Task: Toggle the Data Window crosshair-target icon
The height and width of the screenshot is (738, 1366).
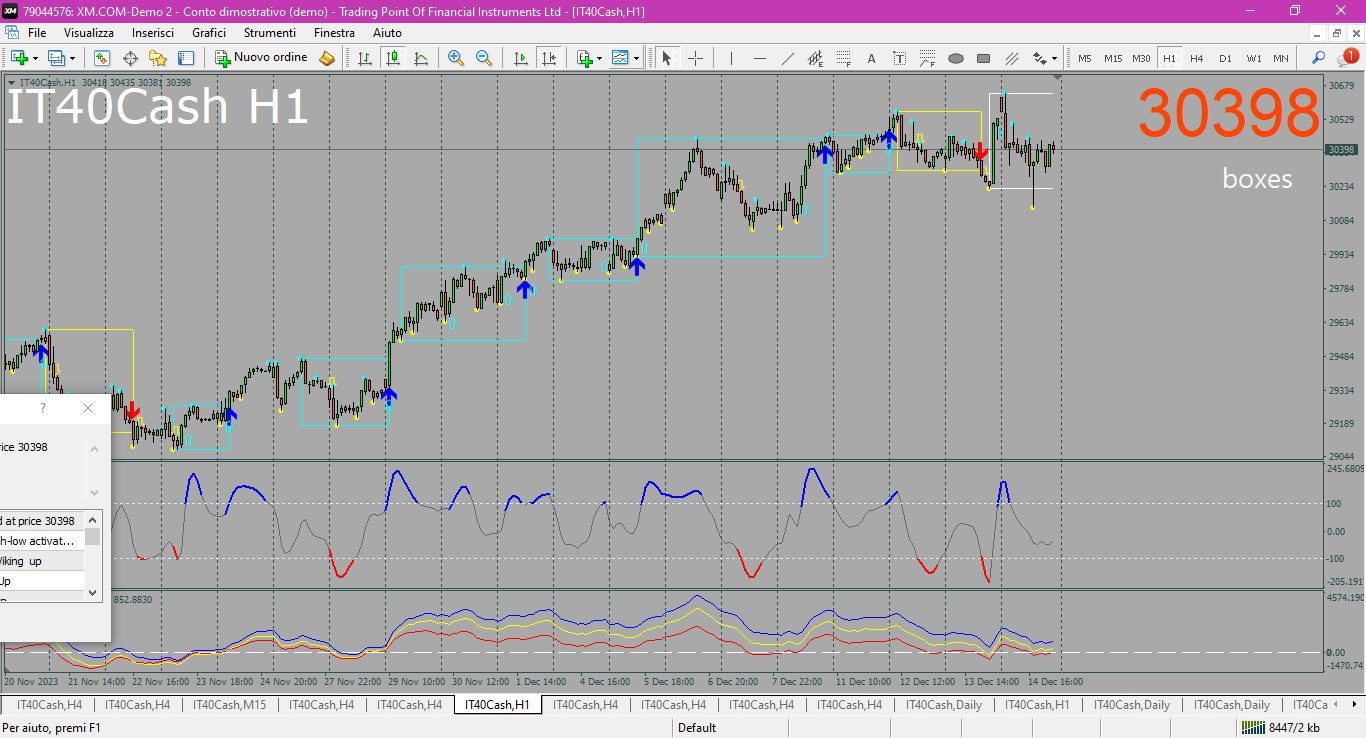Action: click(x=130, y=58)
